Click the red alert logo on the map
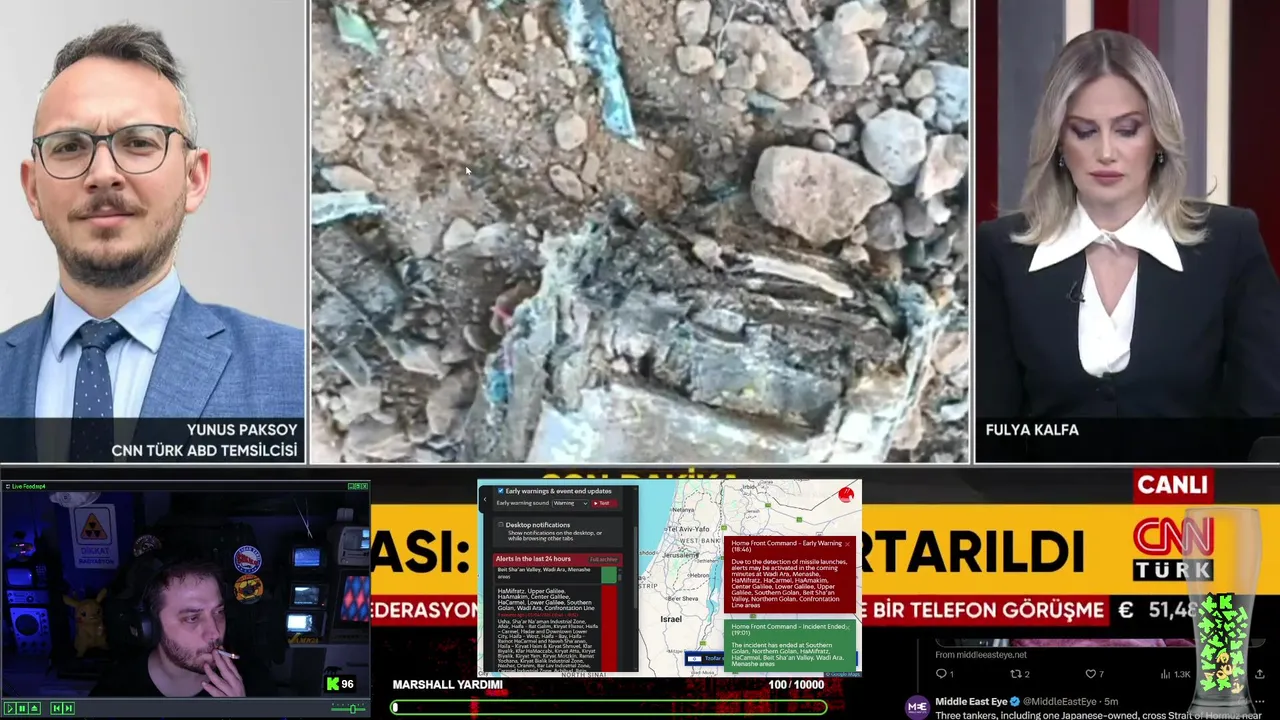 (x=846, y=495)
